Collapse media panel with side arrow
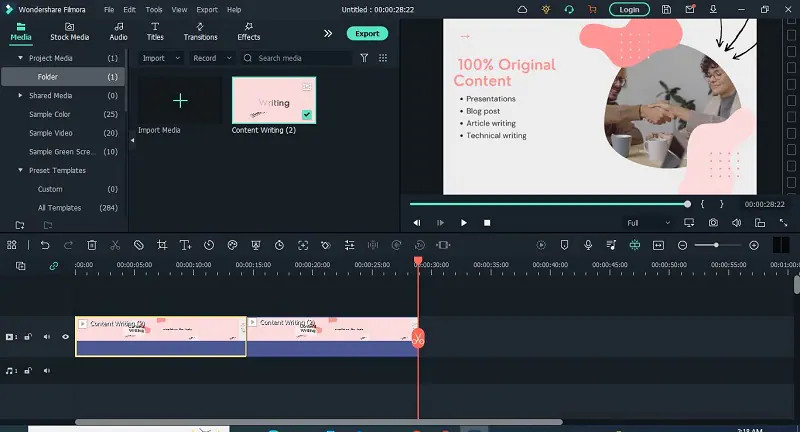This screenshot has width=800, height=432. pyautogui.click(x=132, y=140)
